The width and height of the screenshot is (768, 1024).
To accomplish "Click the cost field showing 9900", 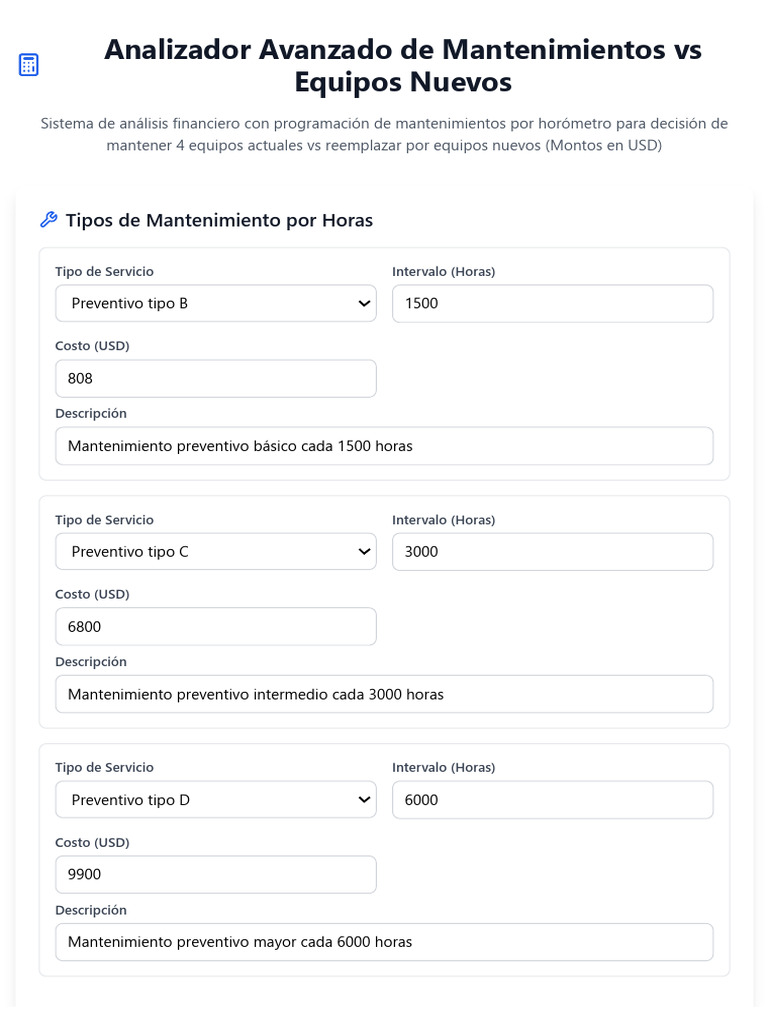I will pos(215,875).
